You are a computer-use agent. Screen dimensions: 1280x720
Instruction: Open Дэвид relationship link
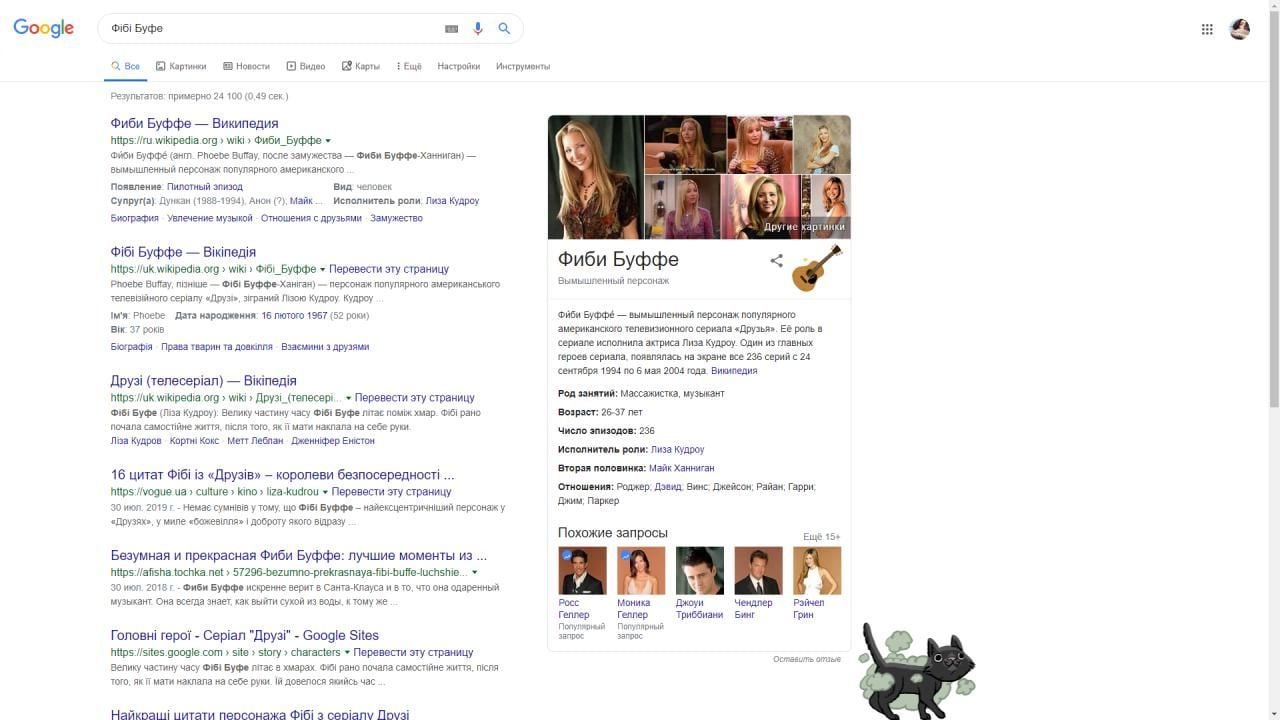668,487
